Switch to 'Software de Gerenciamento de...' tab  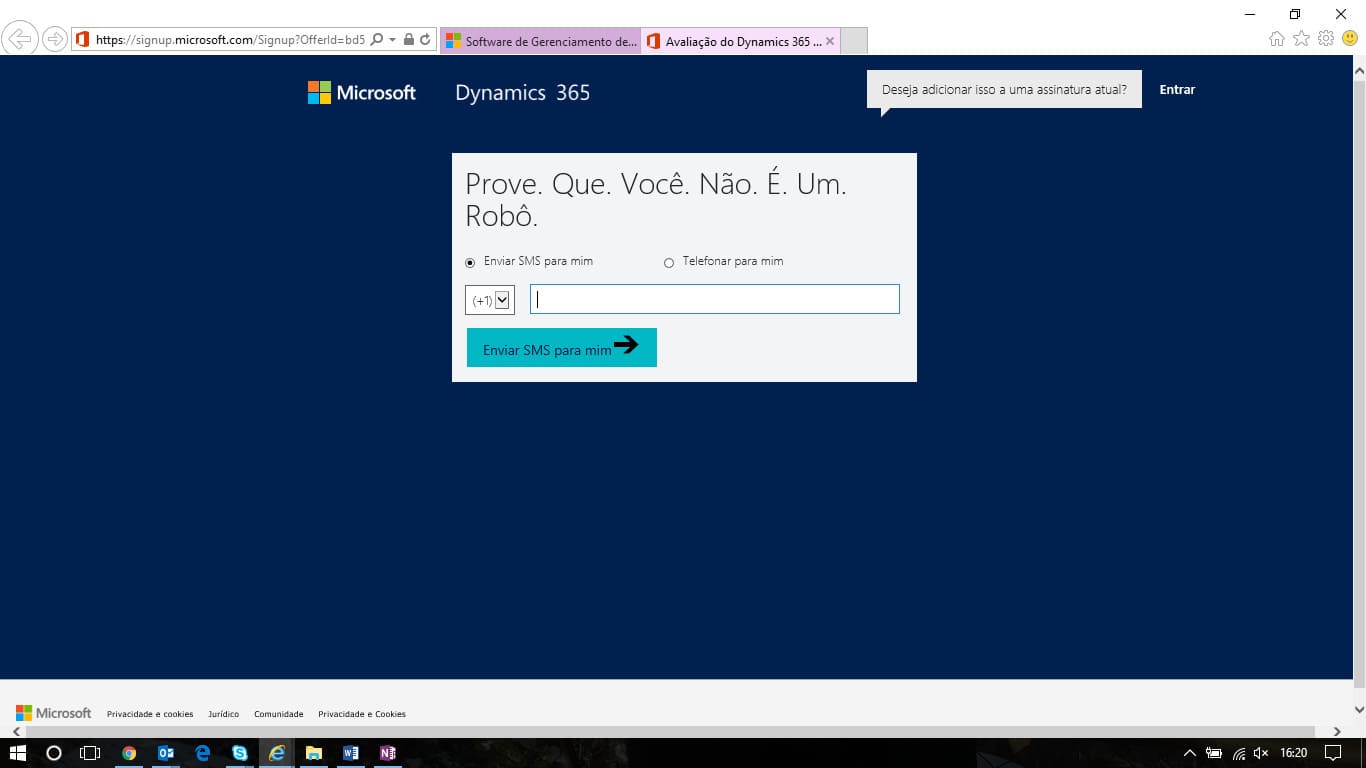pyautogui.click(x=540, y=41)
